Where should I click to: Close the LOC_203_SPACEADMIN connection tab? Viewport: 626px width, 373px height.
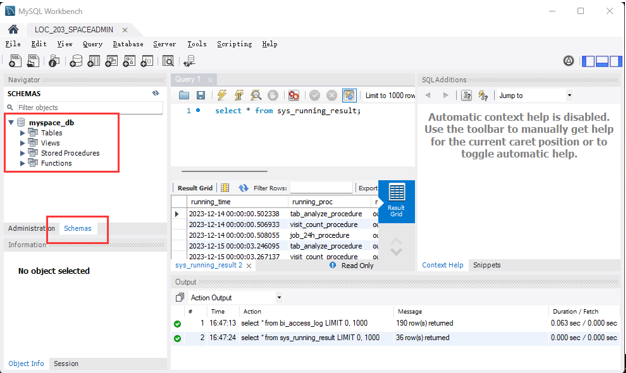pyautogui.click(x=125, y=30)
